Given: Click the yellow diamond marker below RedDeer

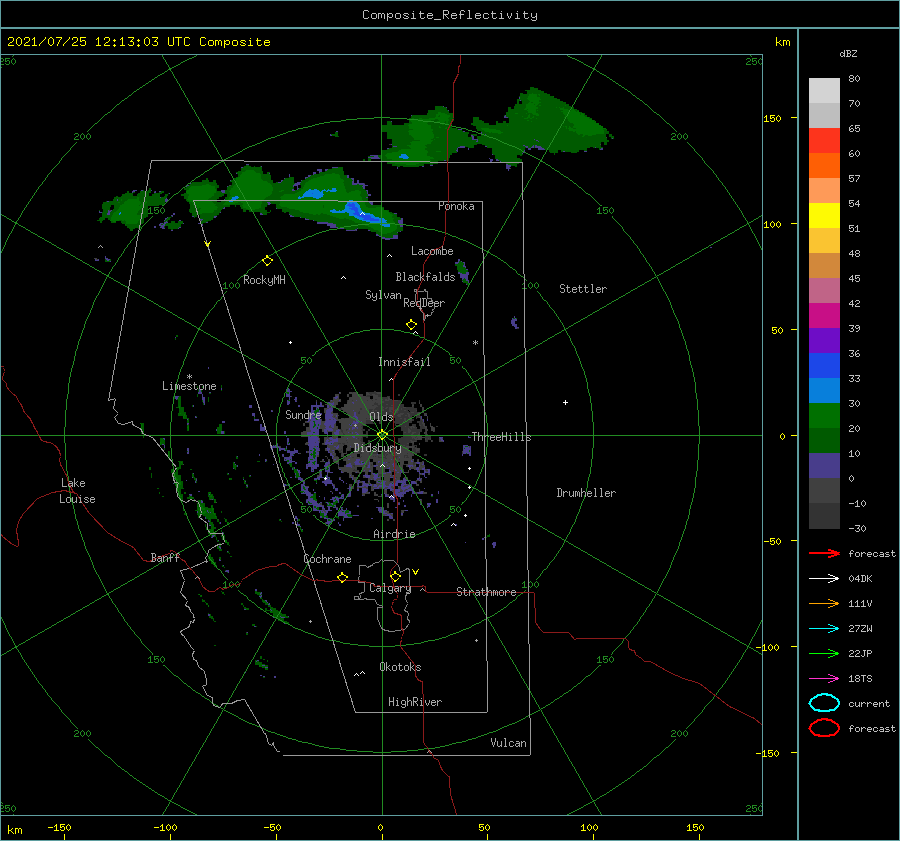Looking at the screenshot, I should click(x=412, y=325).
